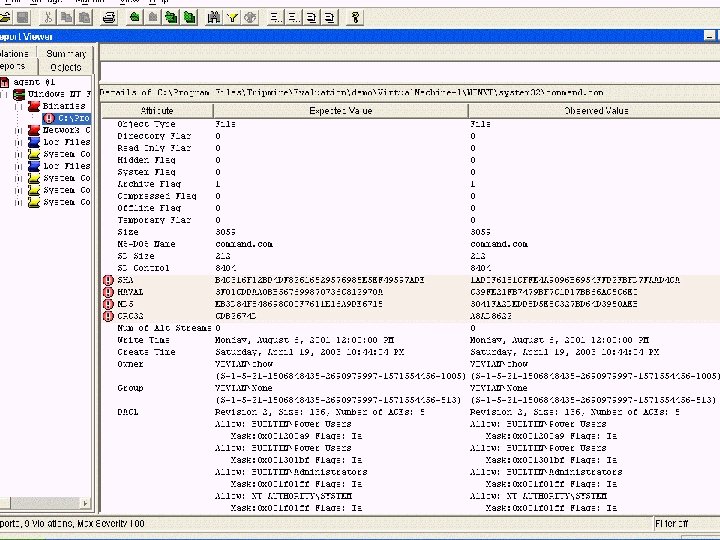The width and height of the screenshot is (720, 540).
Task: Select the C:\Pro tree entry
Action: (x=73, y=118)
